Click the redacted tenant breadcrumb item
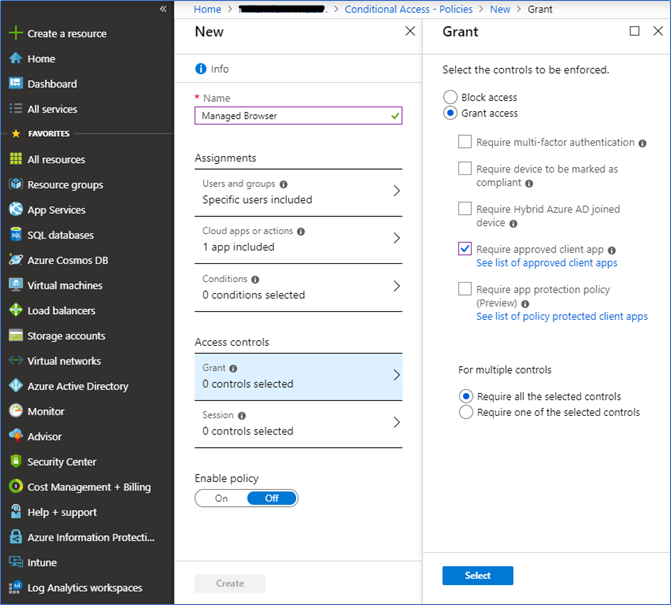Screen dimensions: 671x605 (x=283, y=9)
